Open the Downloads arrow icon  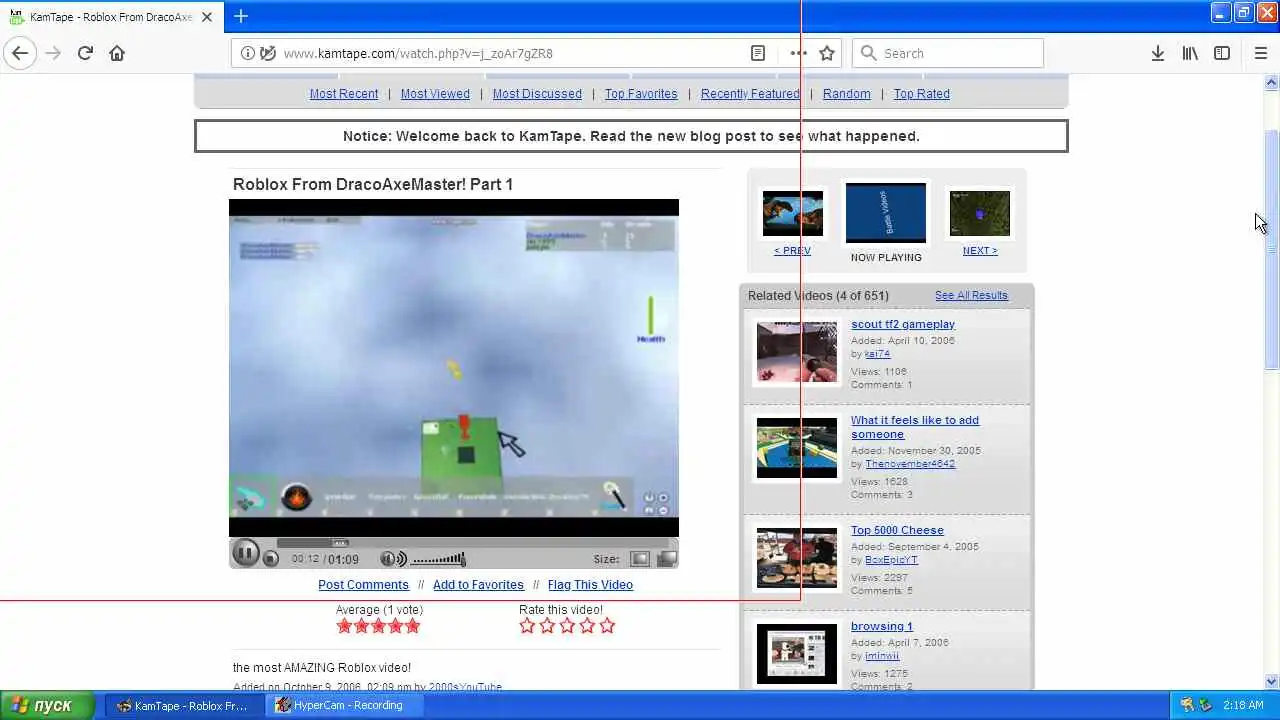pyautogui.click(x=1157, y=53)
